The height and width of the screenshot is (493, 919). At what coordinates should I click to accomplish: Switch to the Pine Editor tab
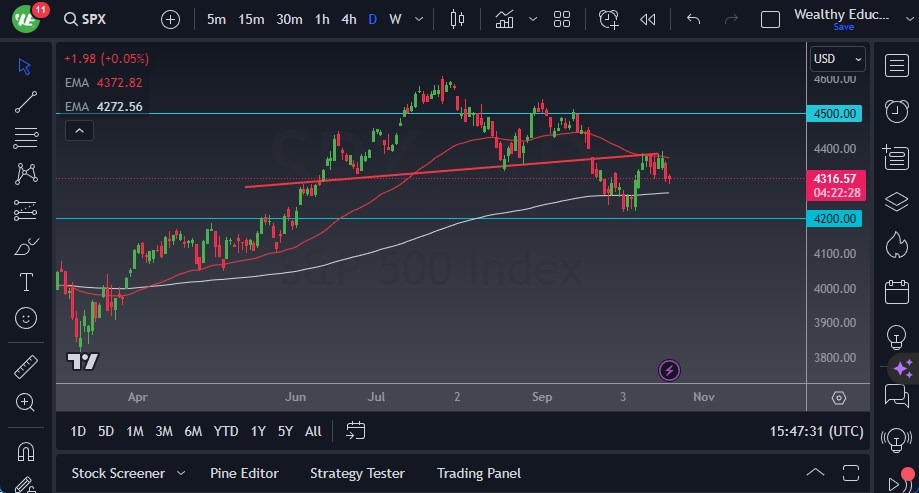[244, 473]
